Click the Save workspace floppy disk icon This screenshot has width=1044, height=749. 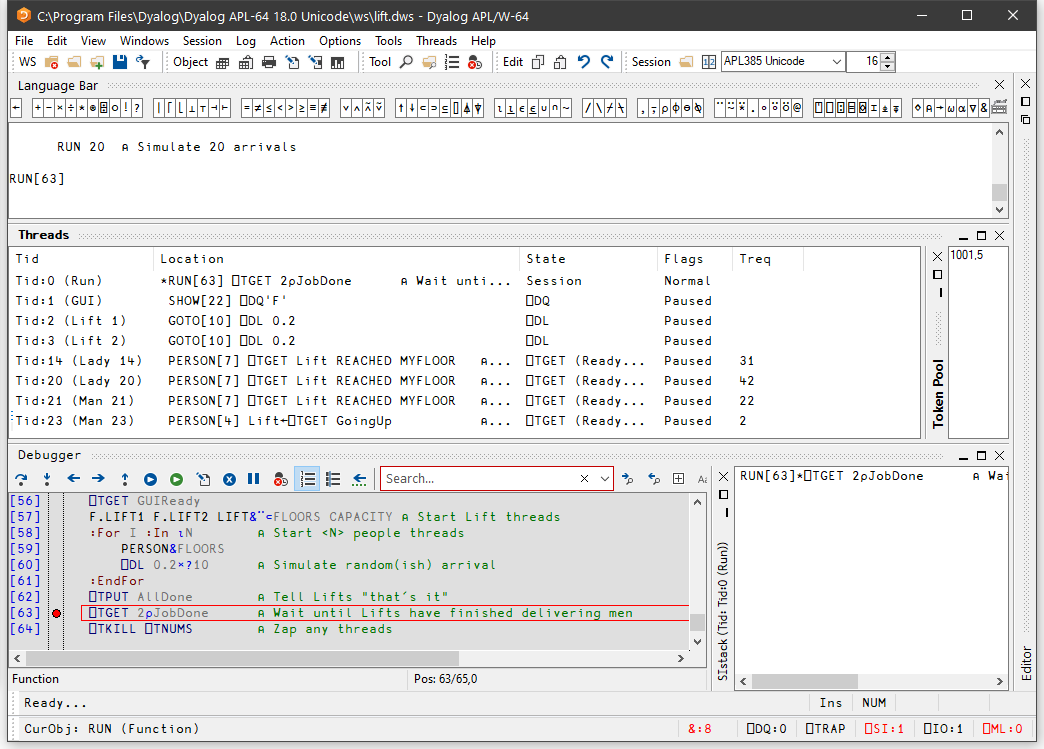click(x=120, y=62)
